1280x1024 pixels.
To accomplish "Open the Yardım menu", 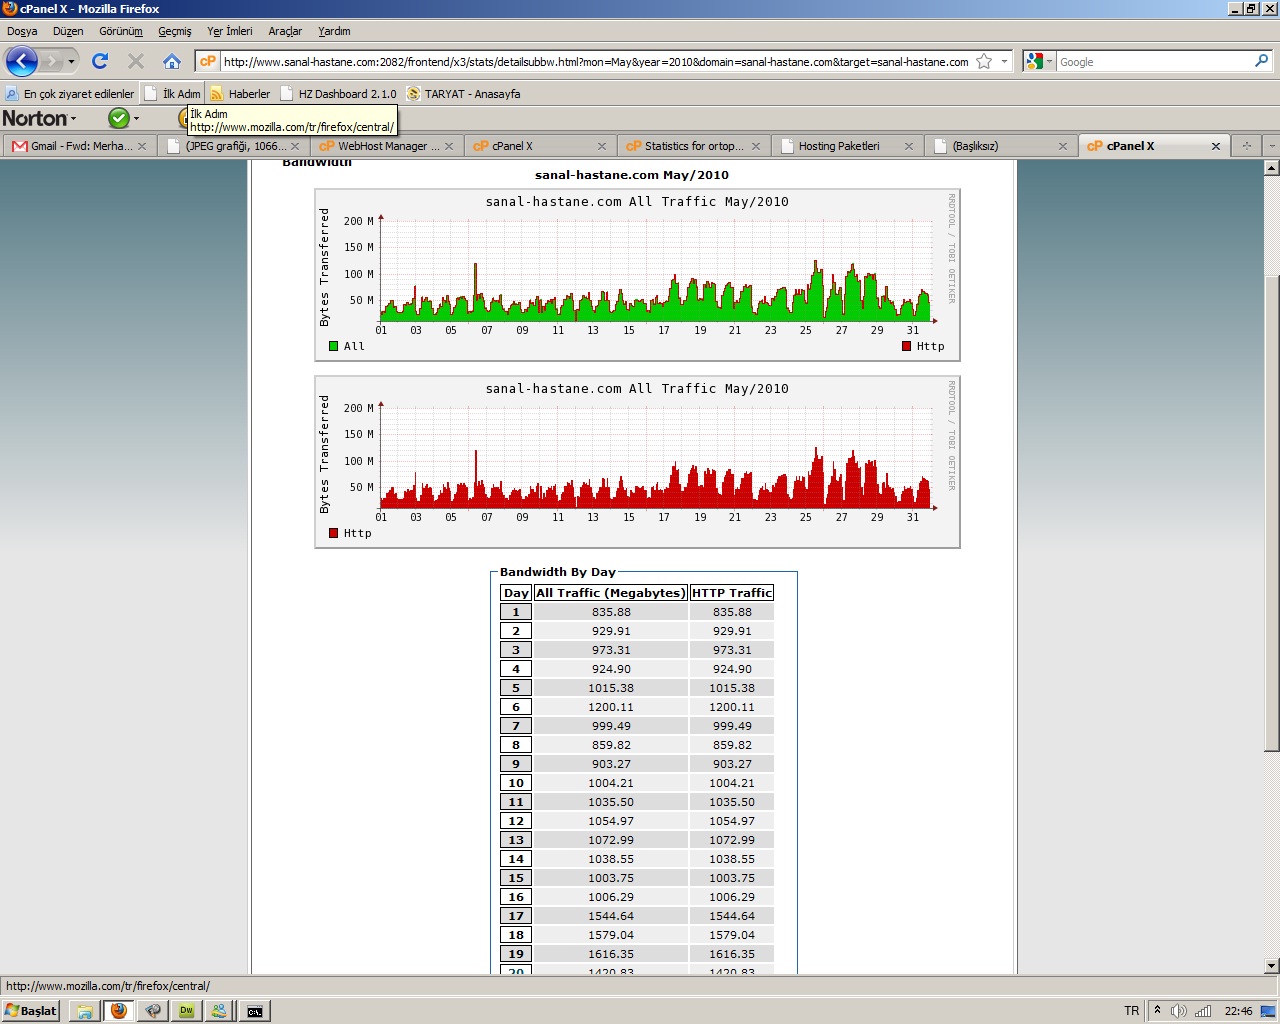I will (x=334, y=31).
